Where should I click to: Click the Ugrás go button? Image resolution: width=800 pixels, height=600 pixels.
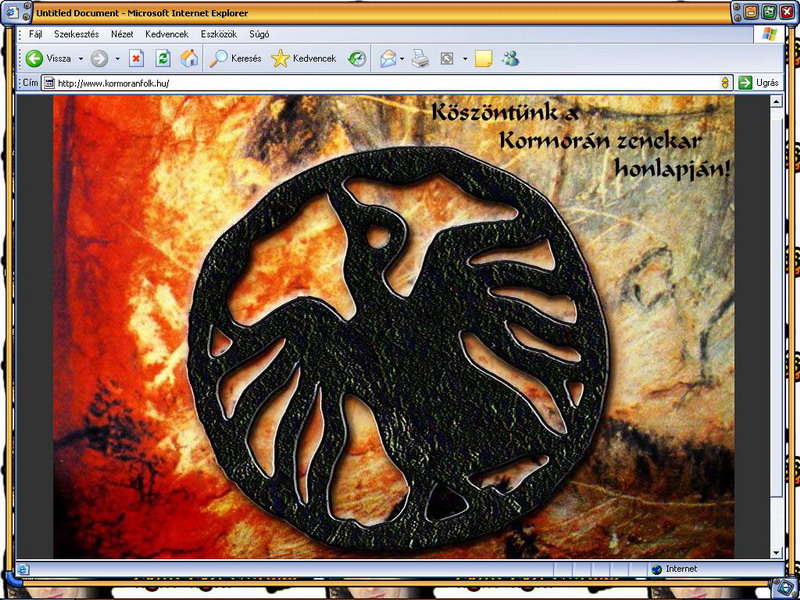pos(759,83)
